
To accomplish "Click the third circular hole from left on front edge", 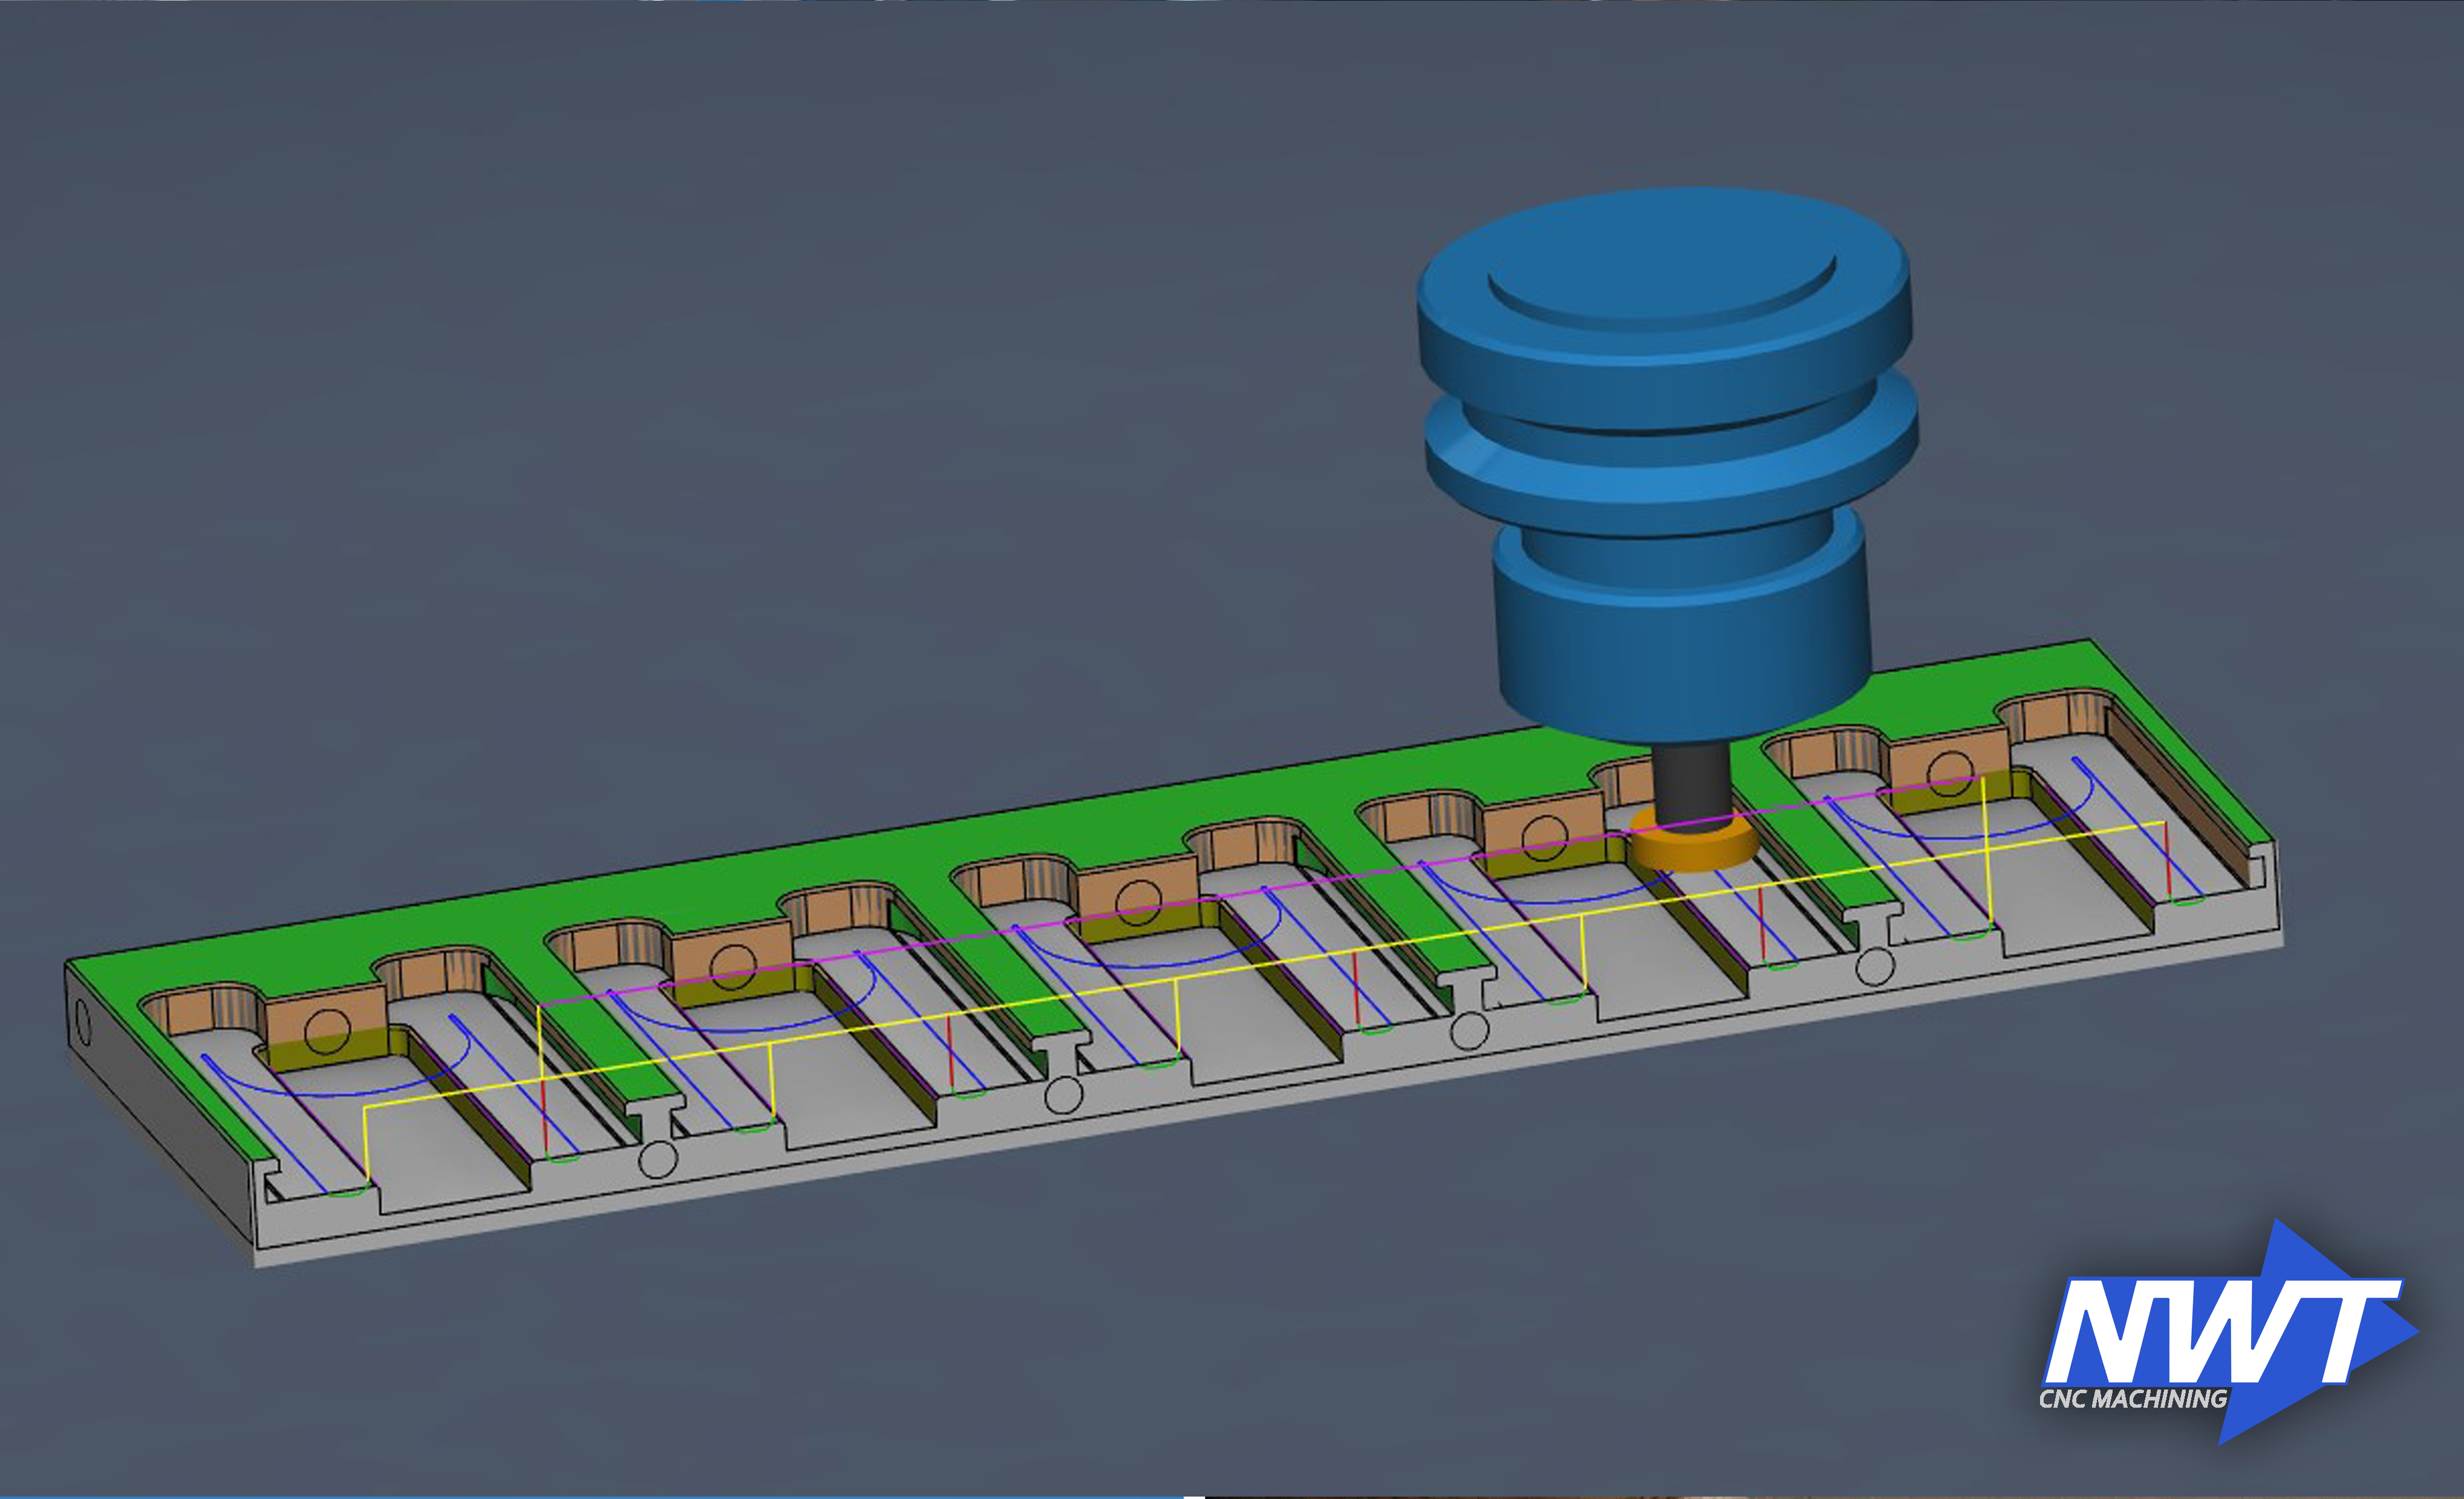I will 1469,1030.
